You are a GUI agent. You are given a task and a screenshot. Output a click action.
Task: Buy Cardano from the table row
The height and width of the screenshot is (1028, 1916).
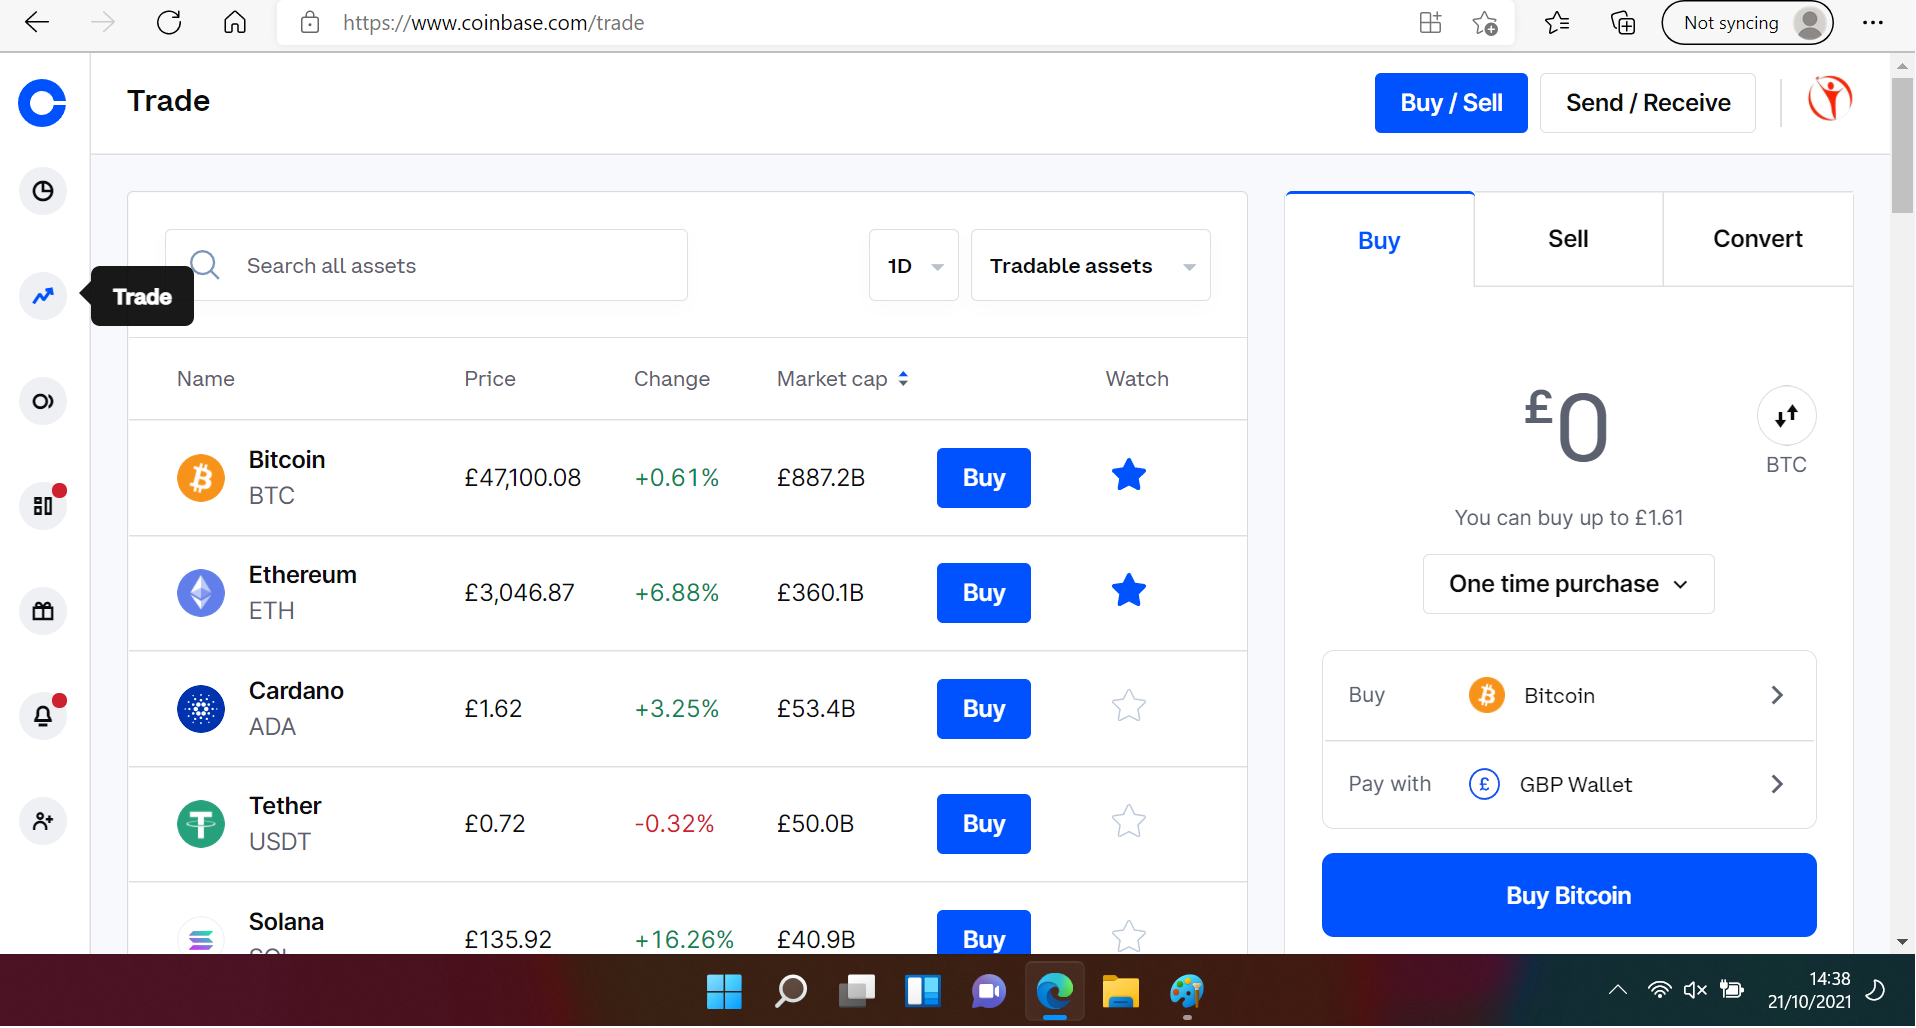(x=984, y=709)
